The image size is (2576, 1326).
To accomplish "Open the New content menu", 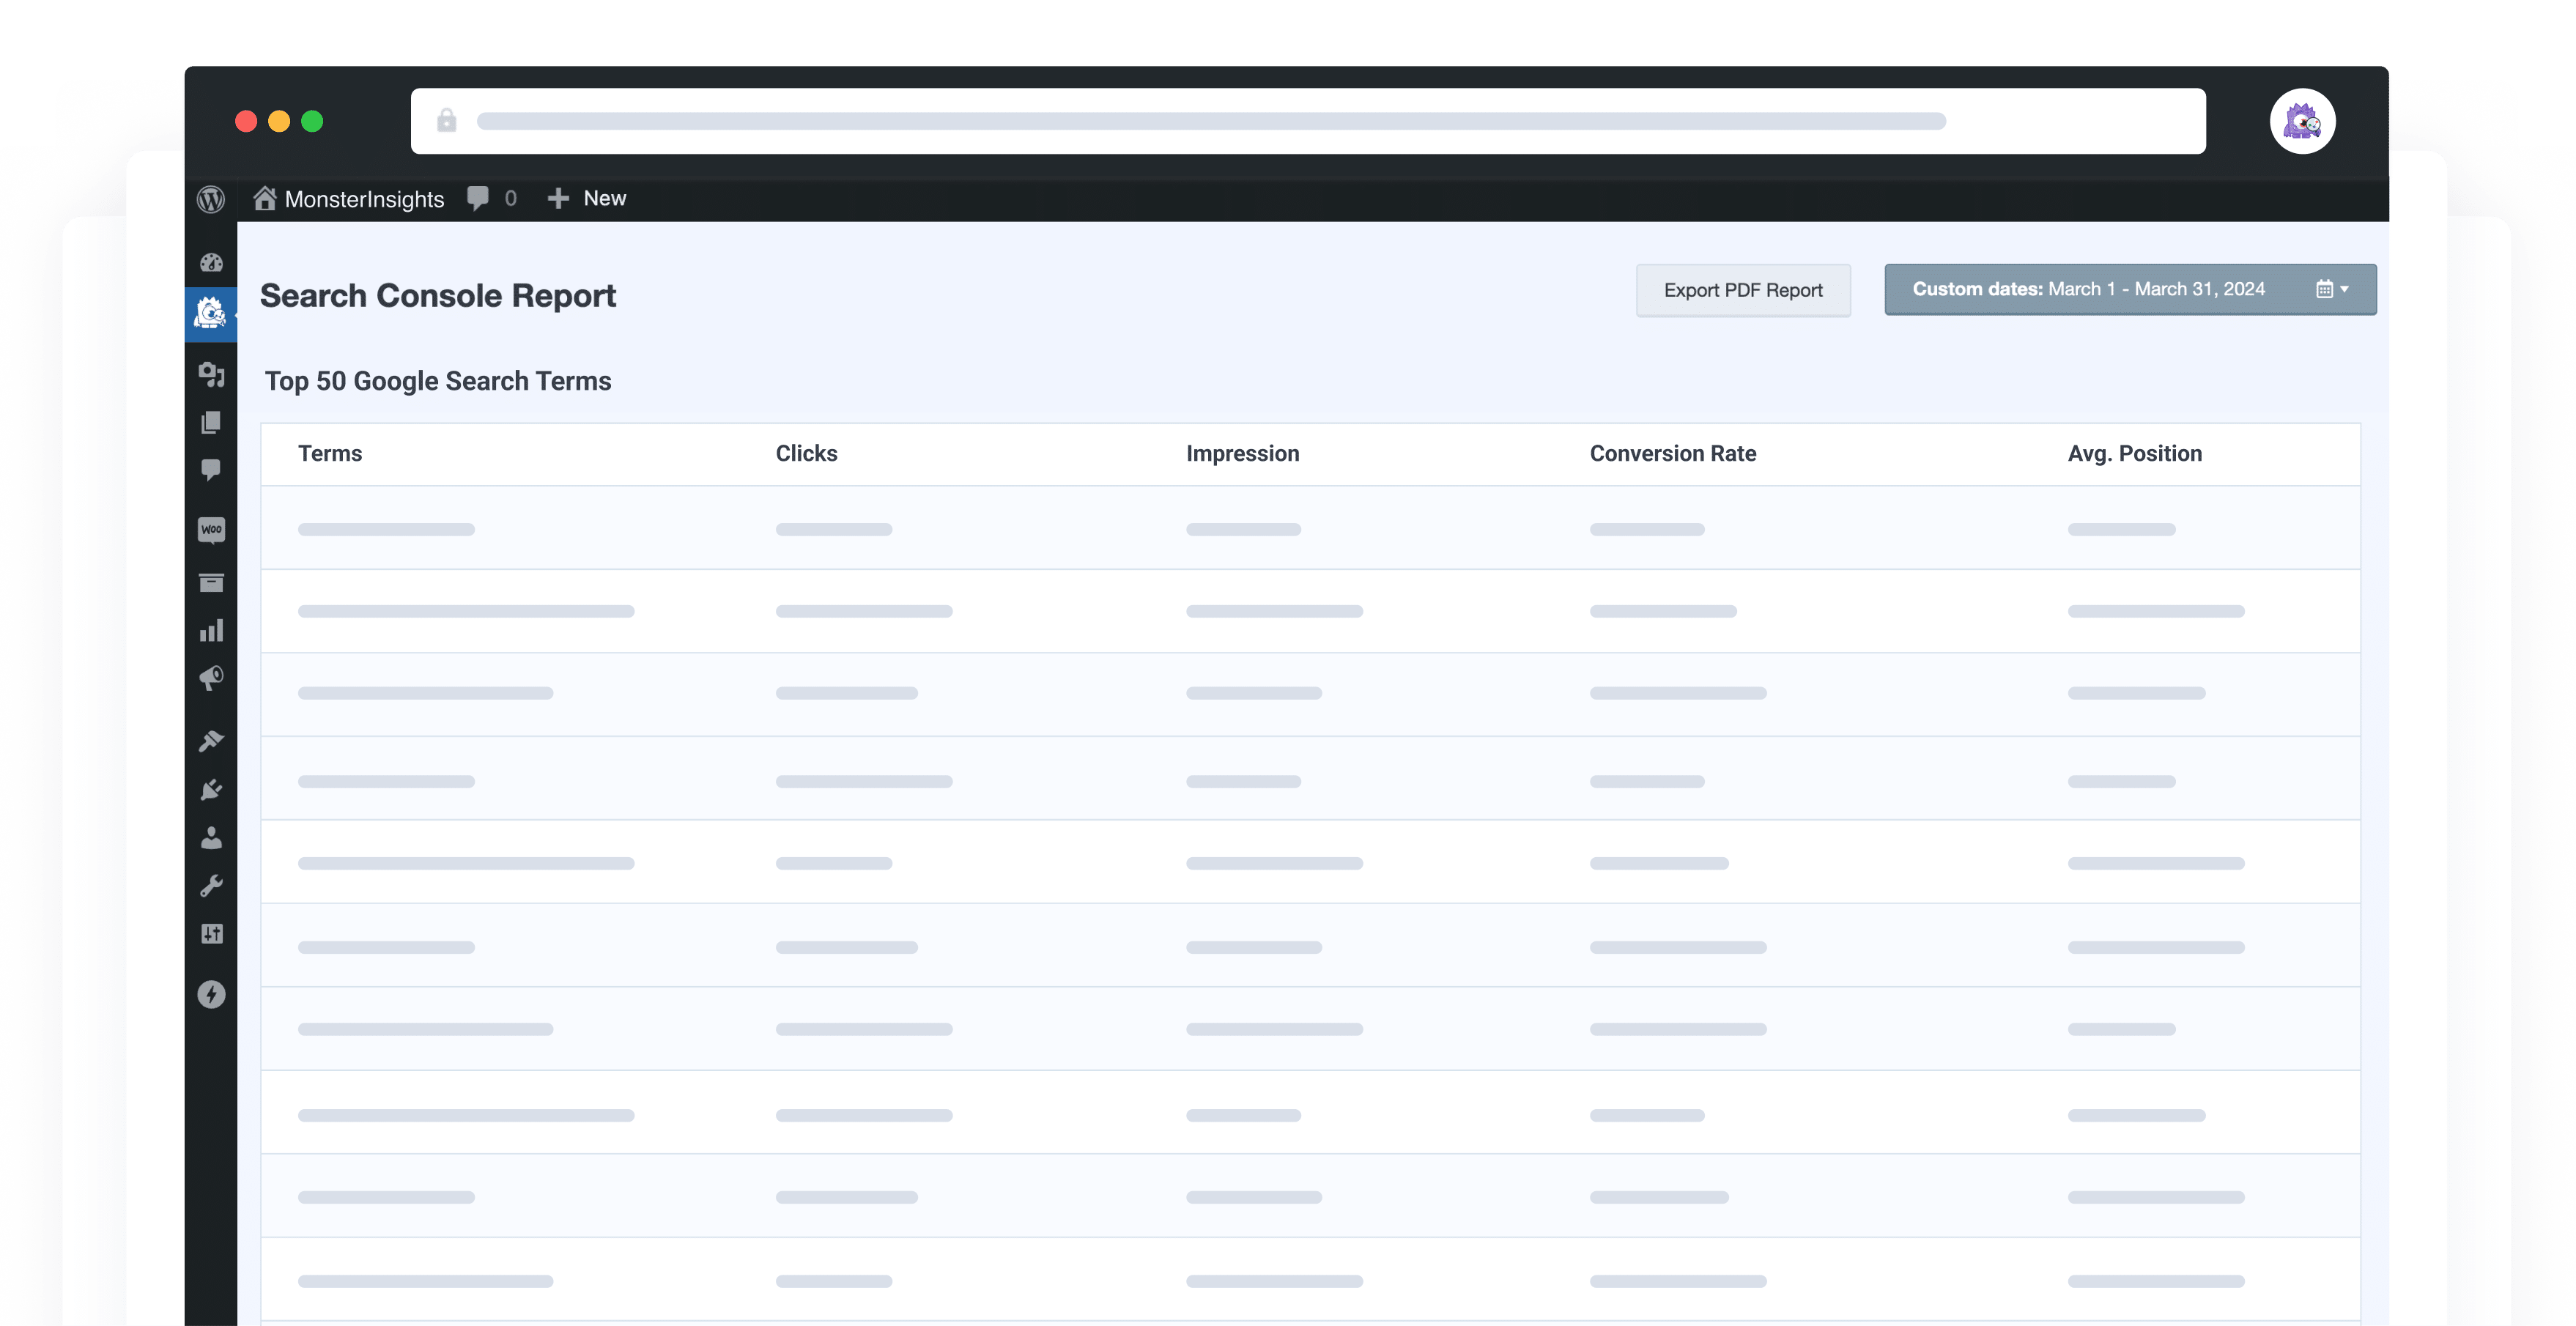I will [587, 199].
